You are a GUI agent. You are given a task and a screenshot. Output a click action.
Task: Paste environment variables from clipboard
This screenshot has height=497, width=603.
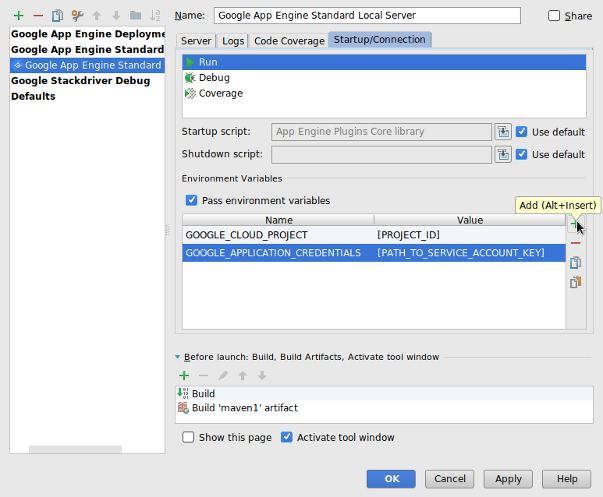pyautogui.click(x=575, y=282)
